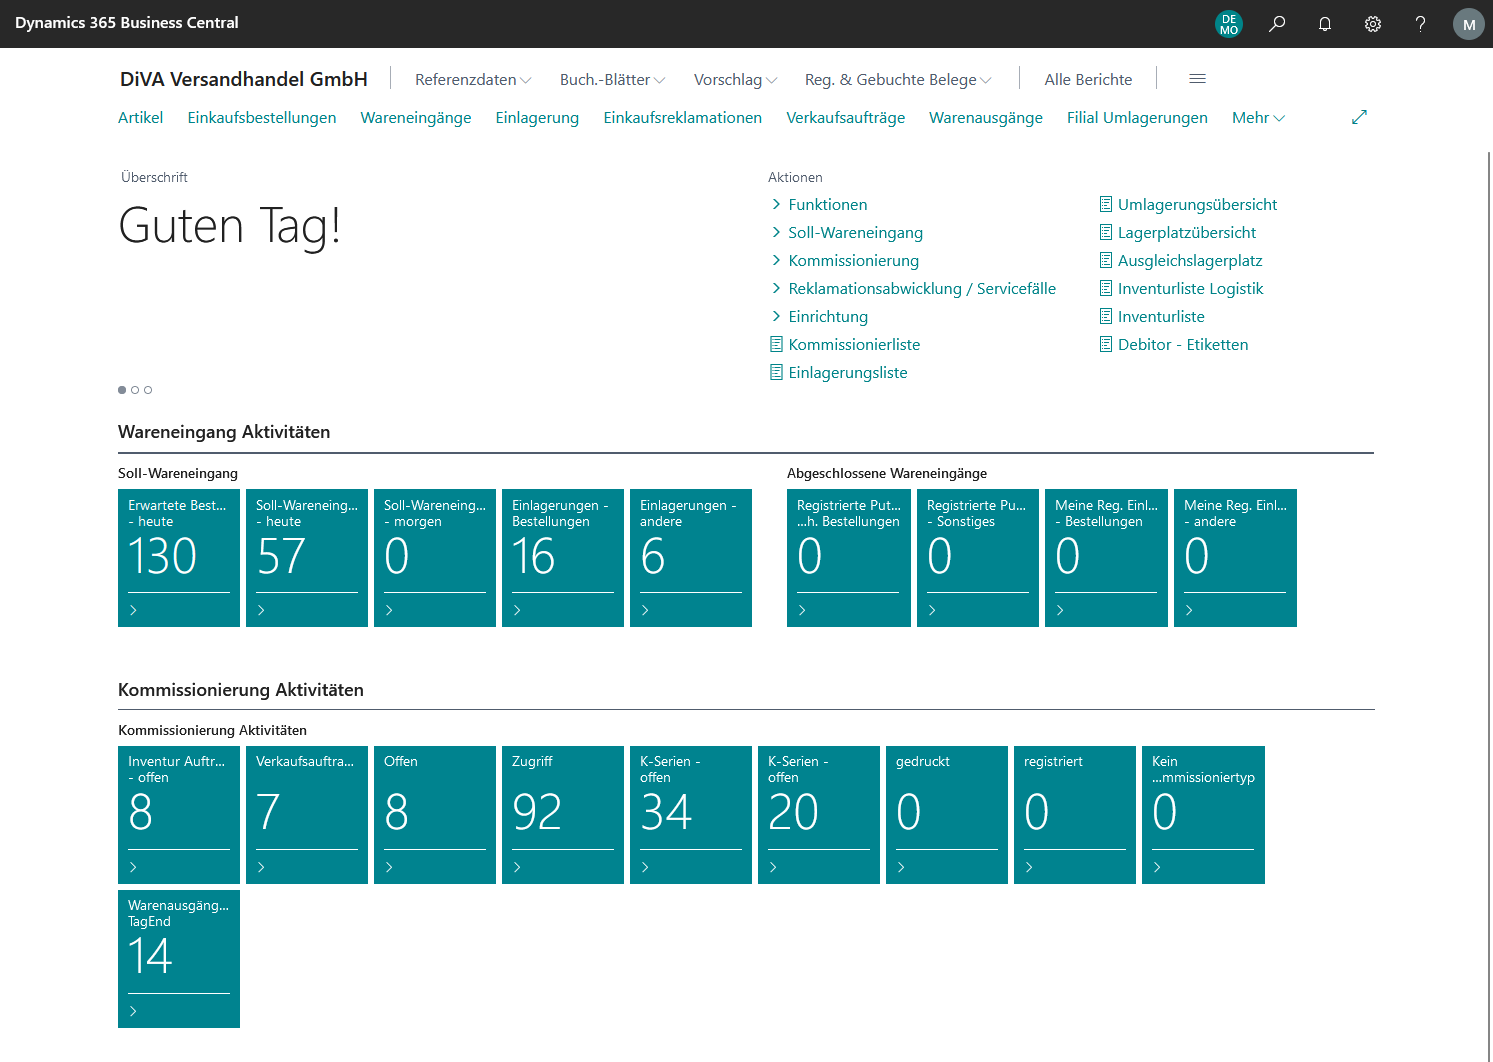The width and height of the screenshot is (1493, 1062).
Task: Expand the Kommissionierung action group
Action: click(844, 260)
